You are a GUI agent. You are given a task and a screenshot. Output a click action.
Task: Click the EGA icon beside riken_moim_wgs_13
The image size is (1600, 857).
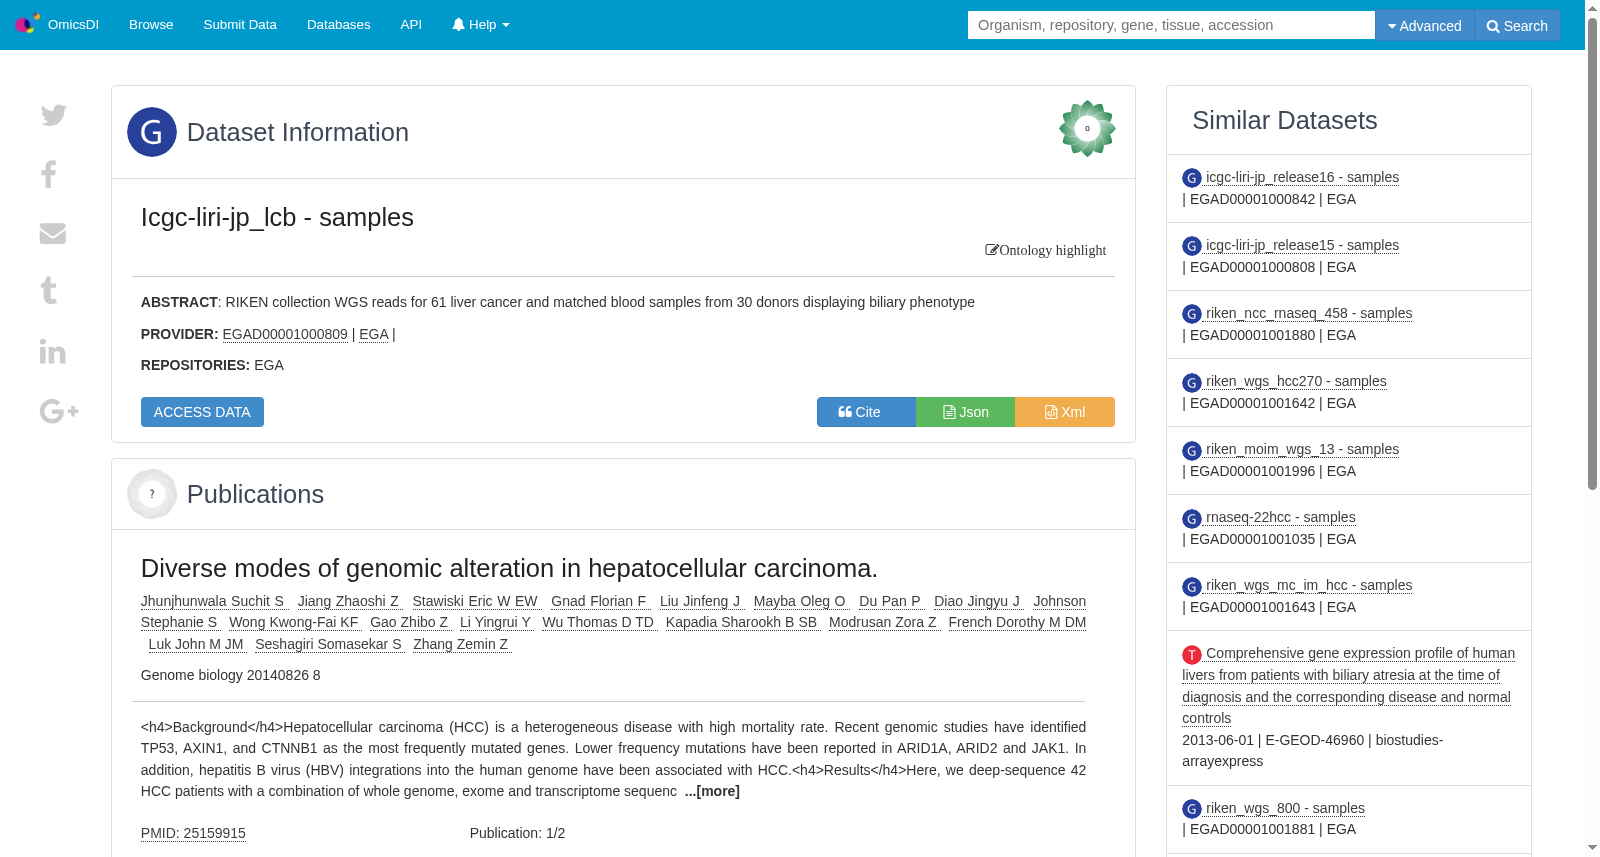pos(1192,450)
